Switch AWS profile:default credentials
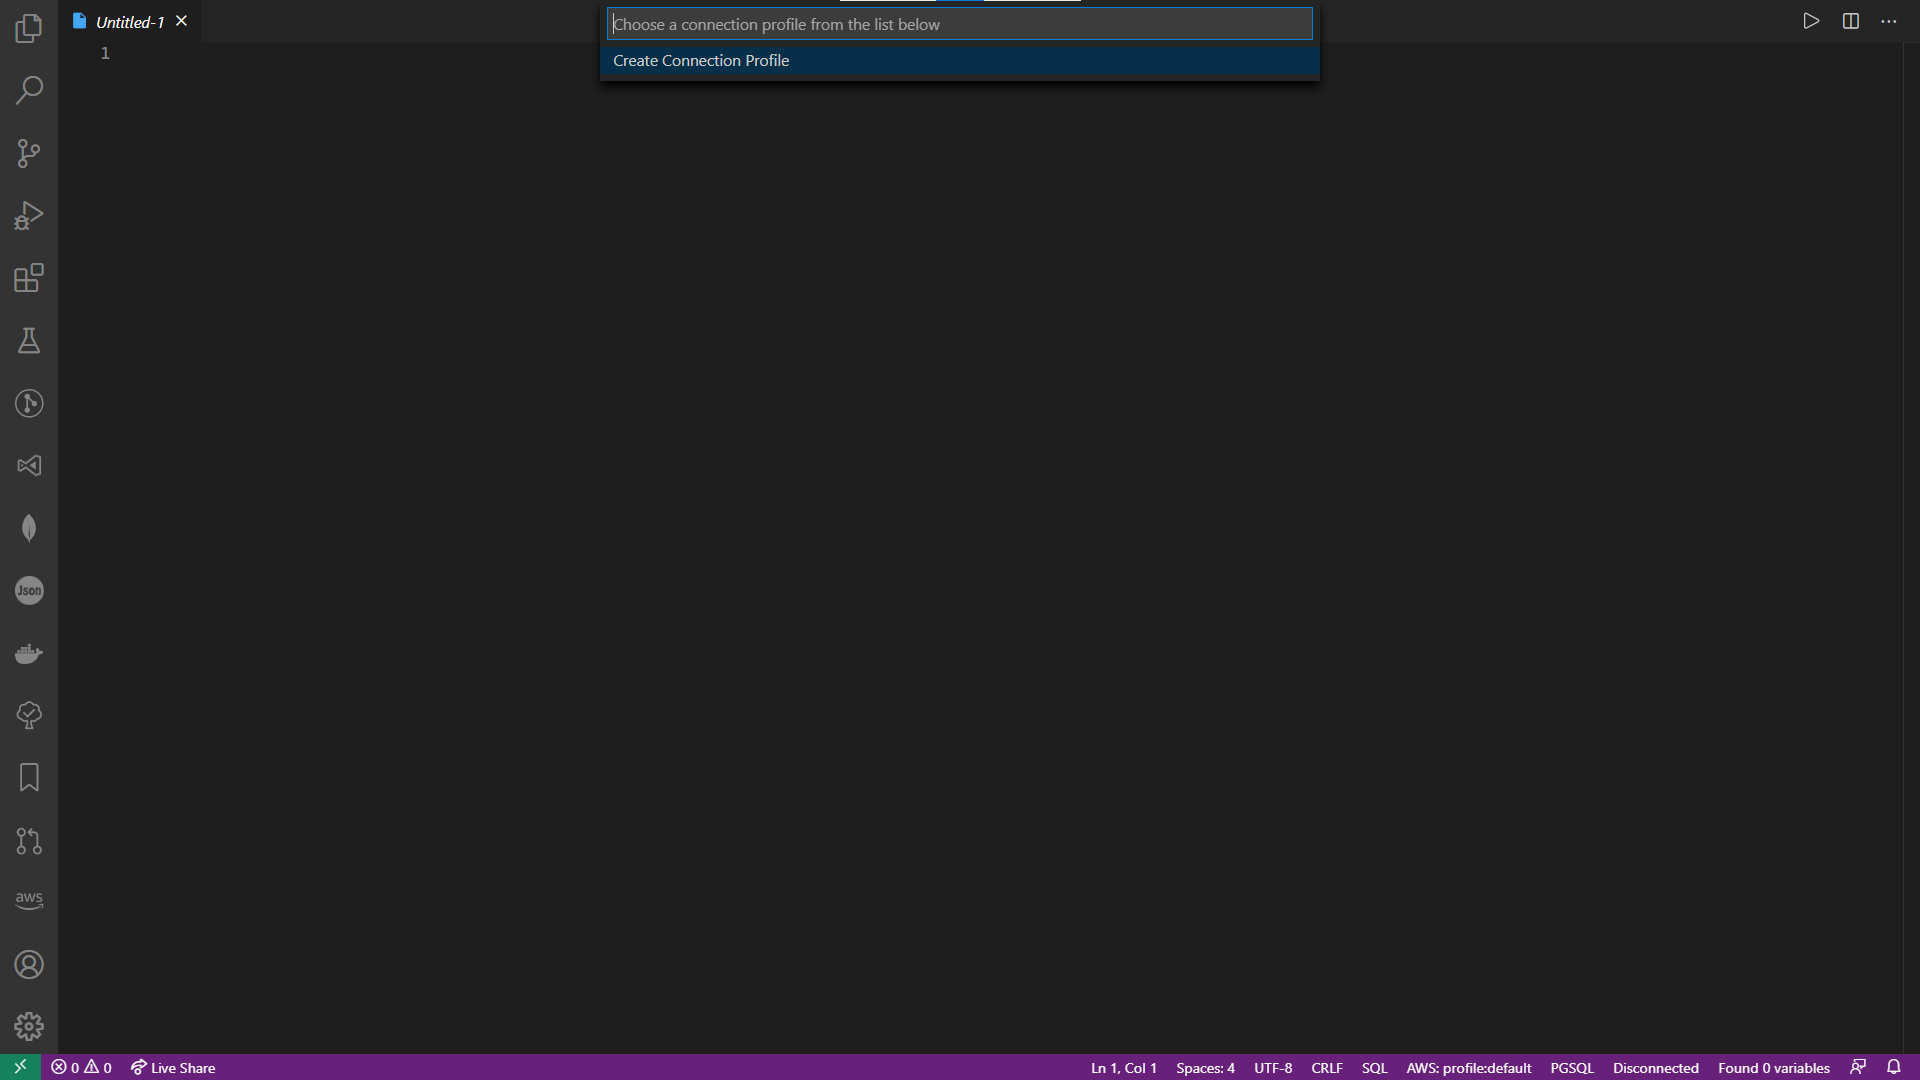The image size is (1920, 1080). point(1468,1067)
